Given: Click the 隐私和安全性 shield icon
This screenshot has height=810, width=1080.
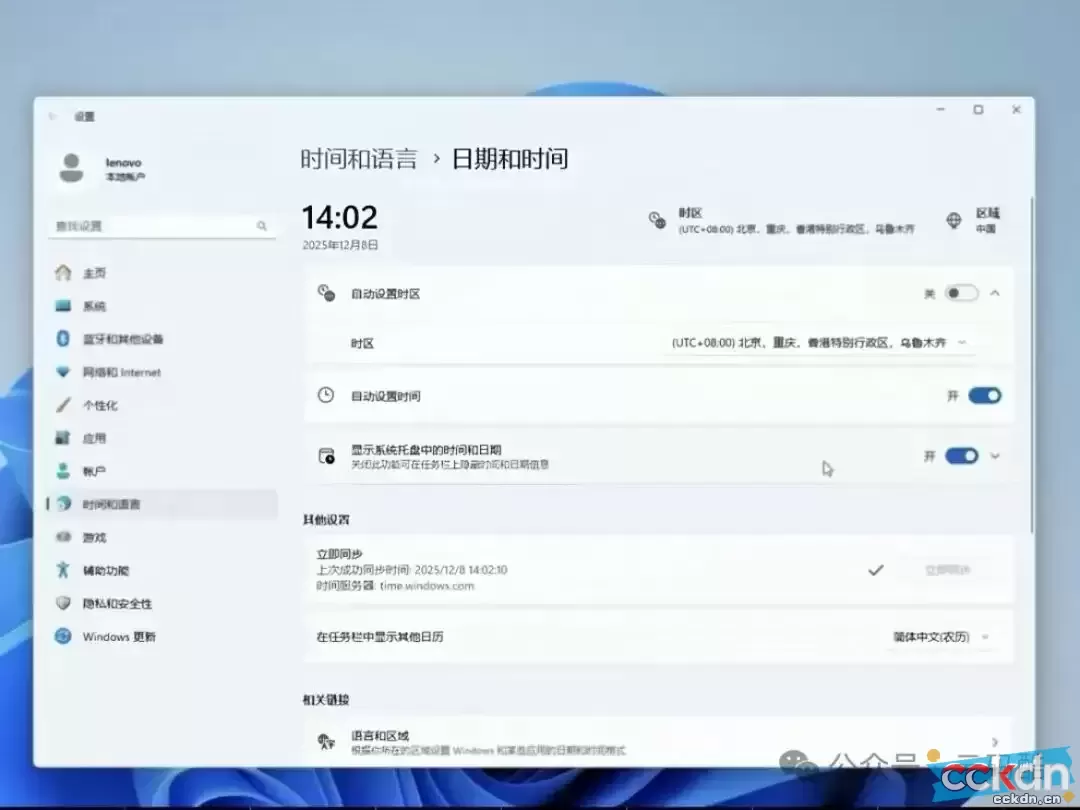Looking at the screenshot, I should pyautogui.click(x=63, y=603).
